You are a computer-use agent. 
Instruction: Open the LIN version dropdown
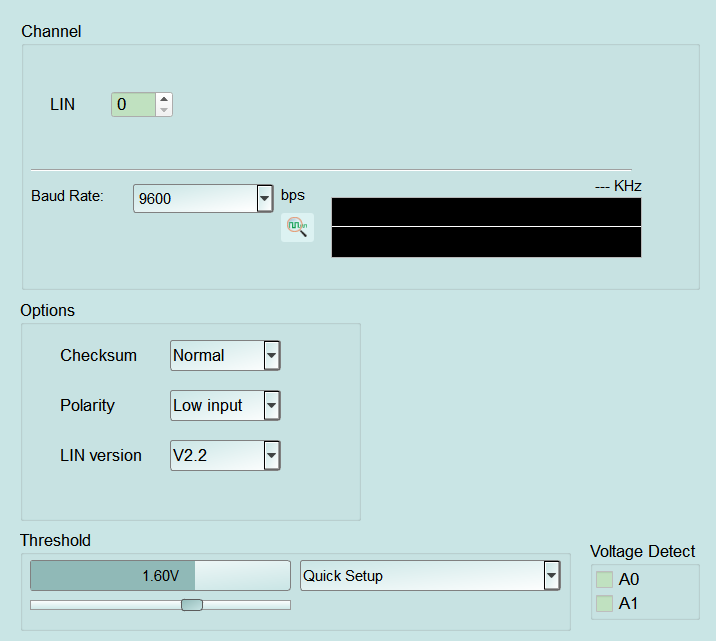coord(225,455)
